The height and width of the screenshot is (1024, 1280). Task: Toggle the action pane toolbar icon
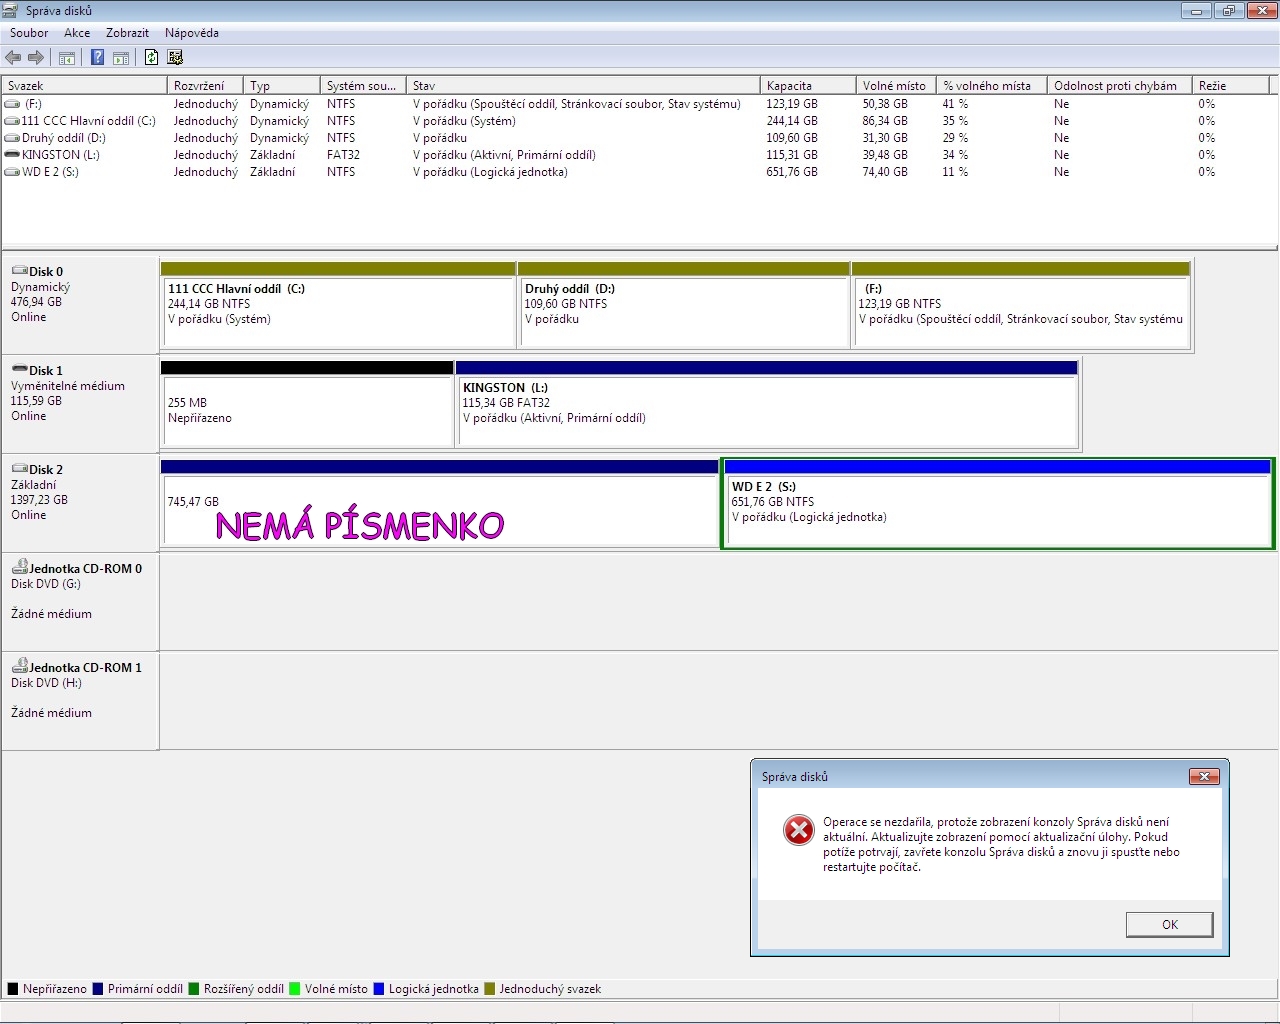click(121, 58)
